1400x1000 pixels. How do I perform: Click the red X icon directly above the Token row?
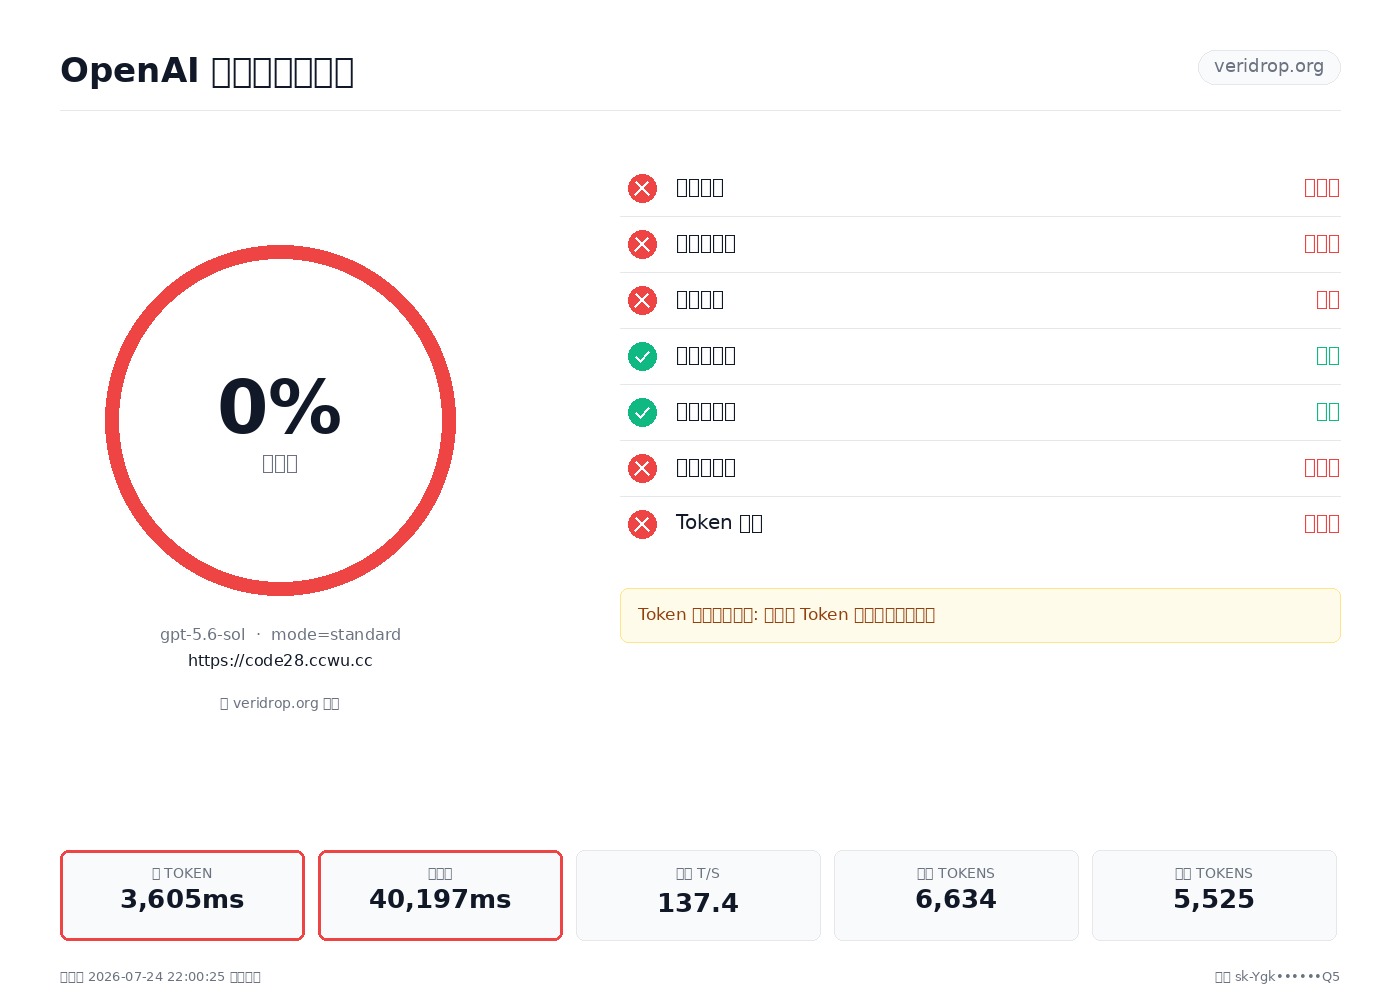click(642, 468)
